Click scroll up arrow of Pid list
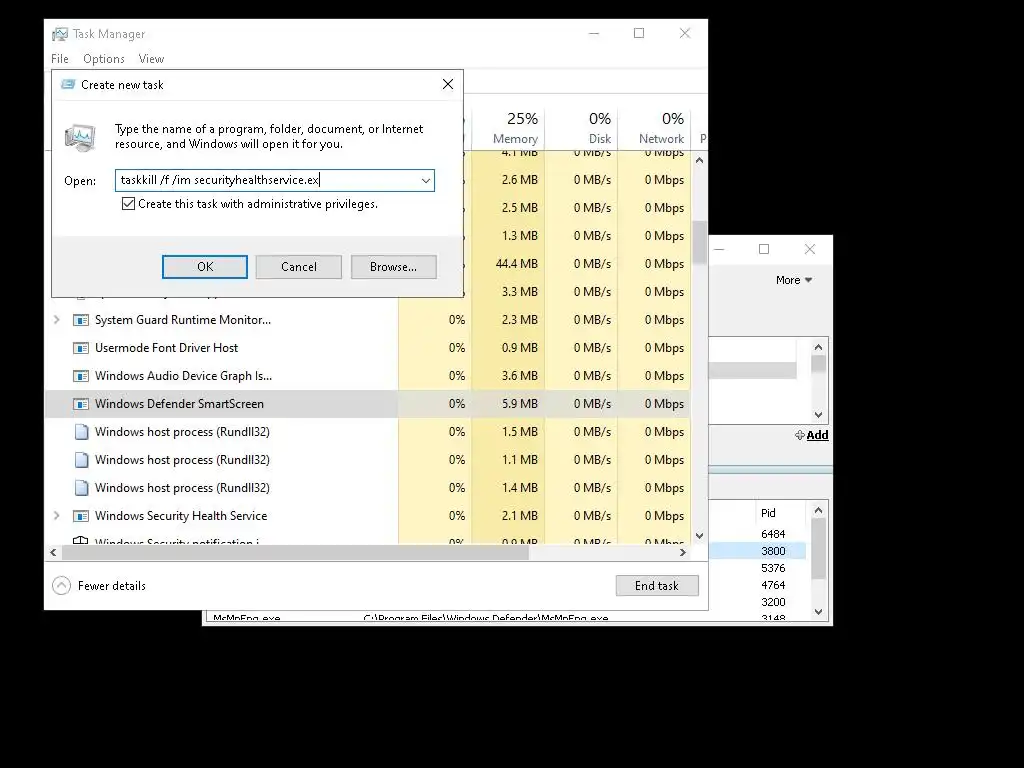 tap(819, 510)
